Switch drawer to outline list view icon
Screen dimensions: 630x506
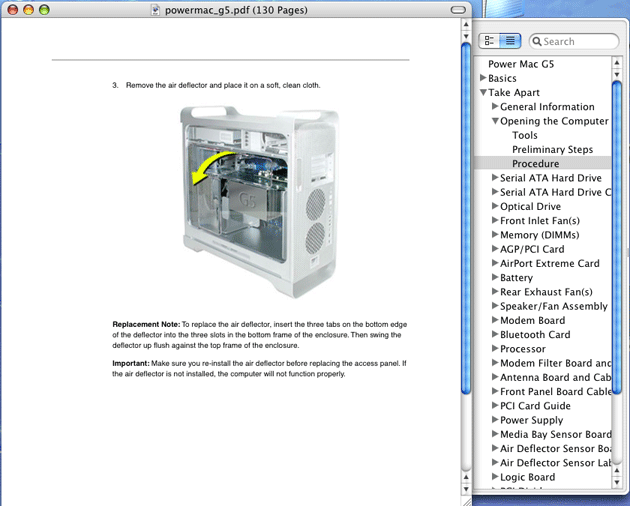pyautogui.click(x=510, y=41)
